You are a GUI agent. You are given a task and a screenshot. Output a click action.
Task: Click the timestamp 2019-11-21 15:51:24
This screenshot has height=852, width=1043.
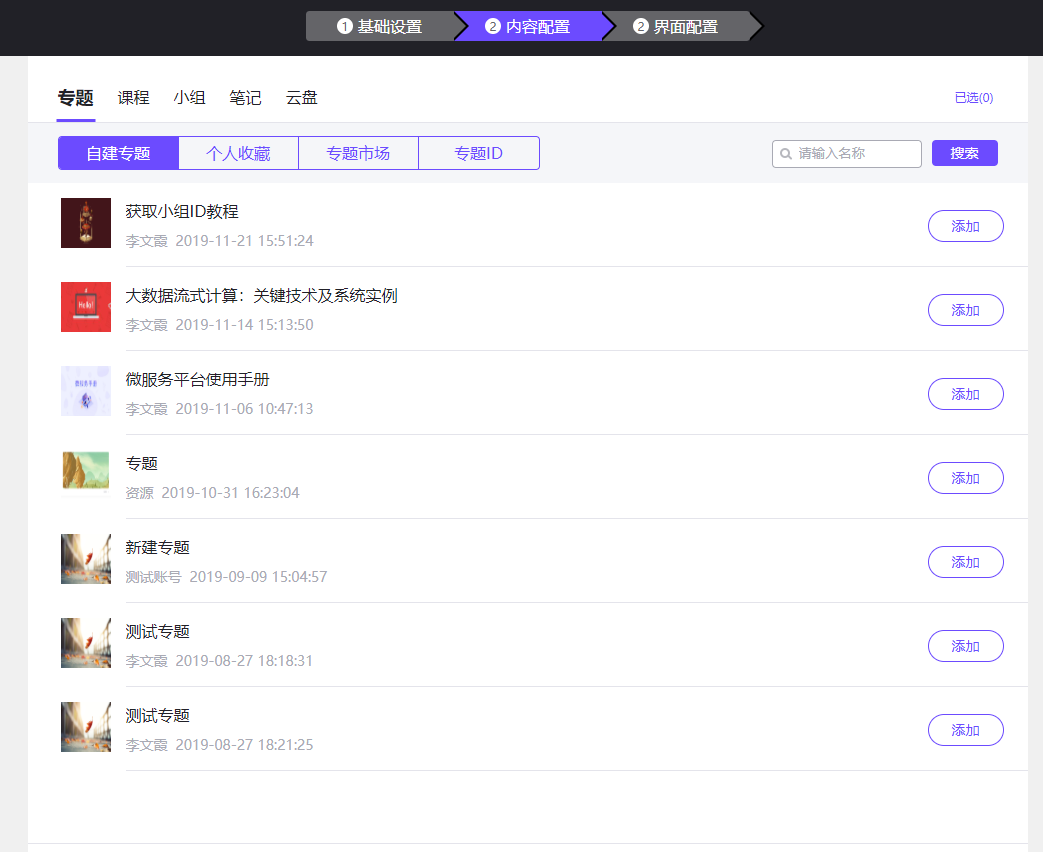click(244, 241)
